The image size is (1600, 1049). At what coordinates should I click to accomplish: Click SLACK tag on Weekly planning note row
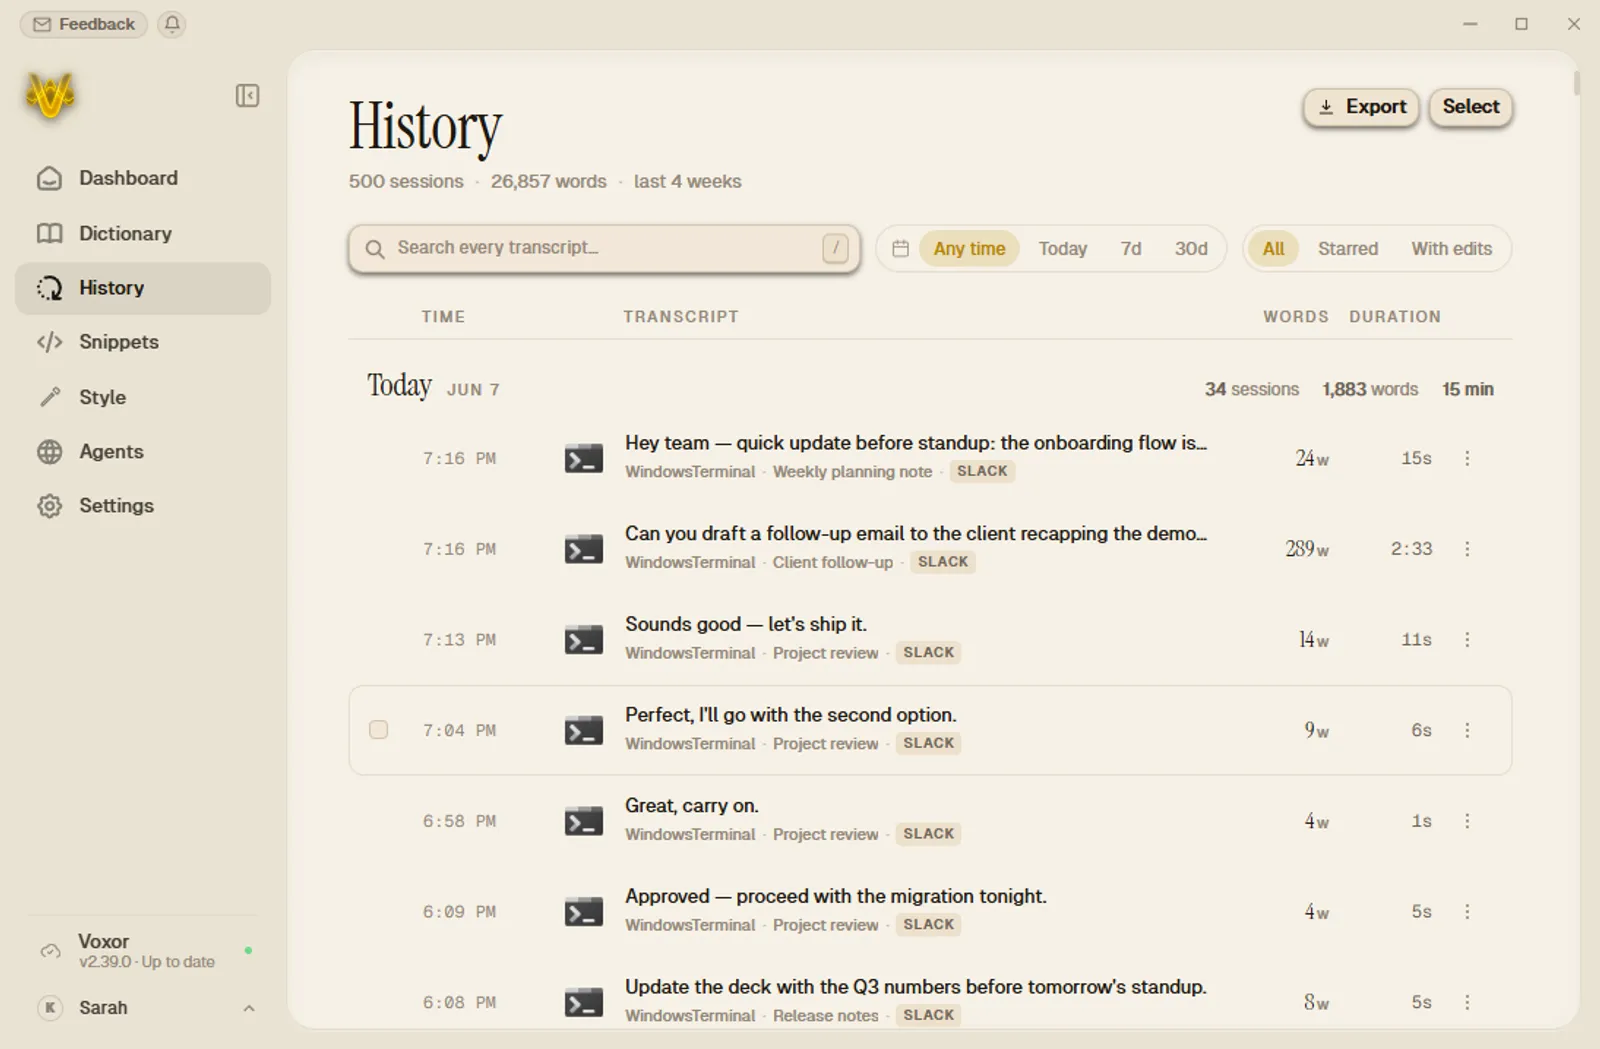[982, 471]
